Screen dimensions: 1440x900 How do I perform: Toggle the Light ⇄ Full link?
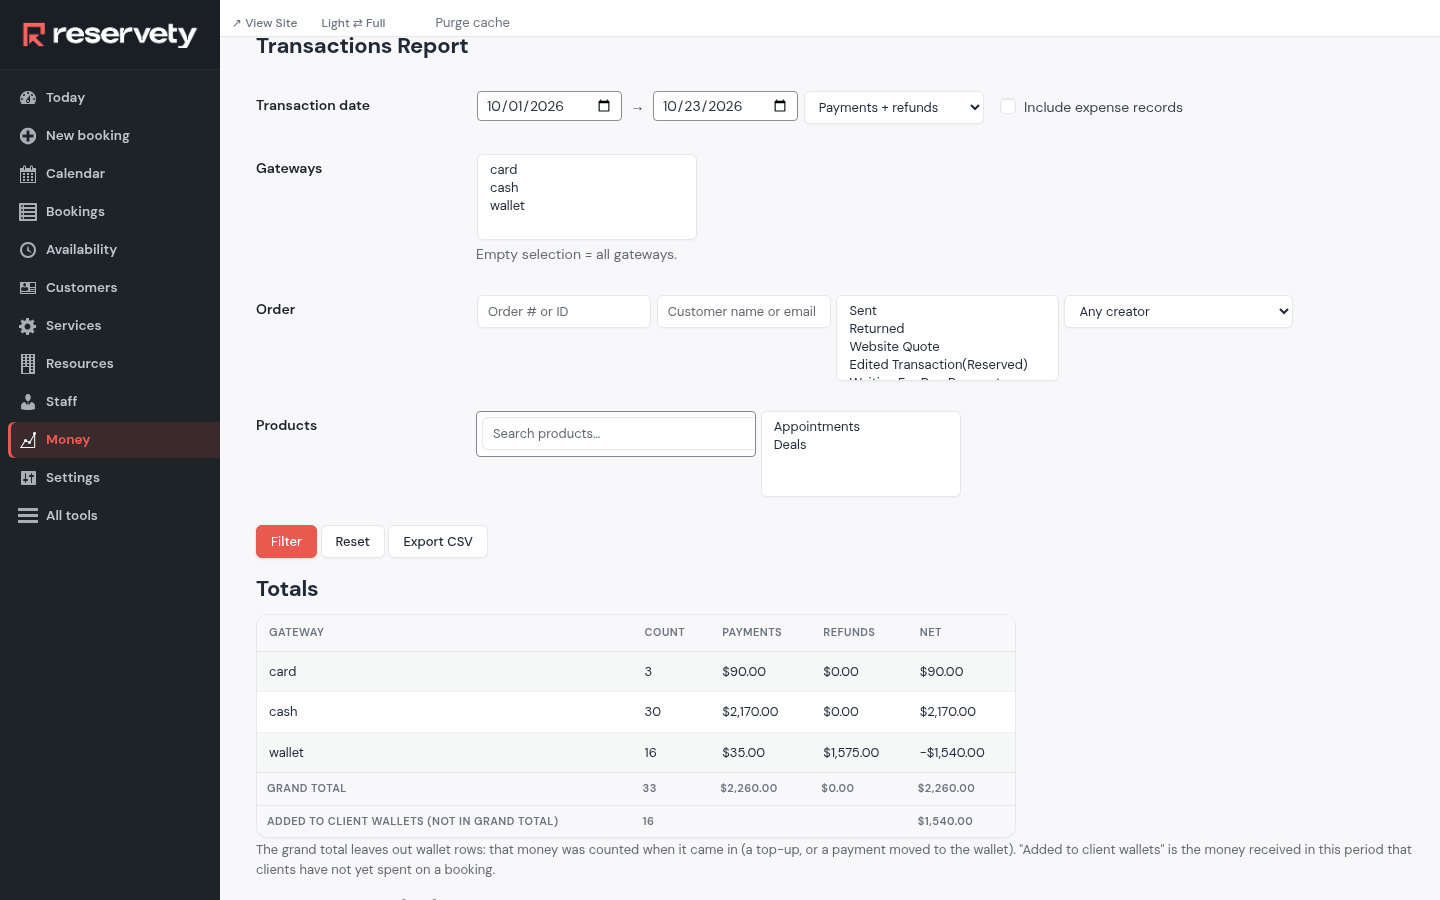pos(353,23)
